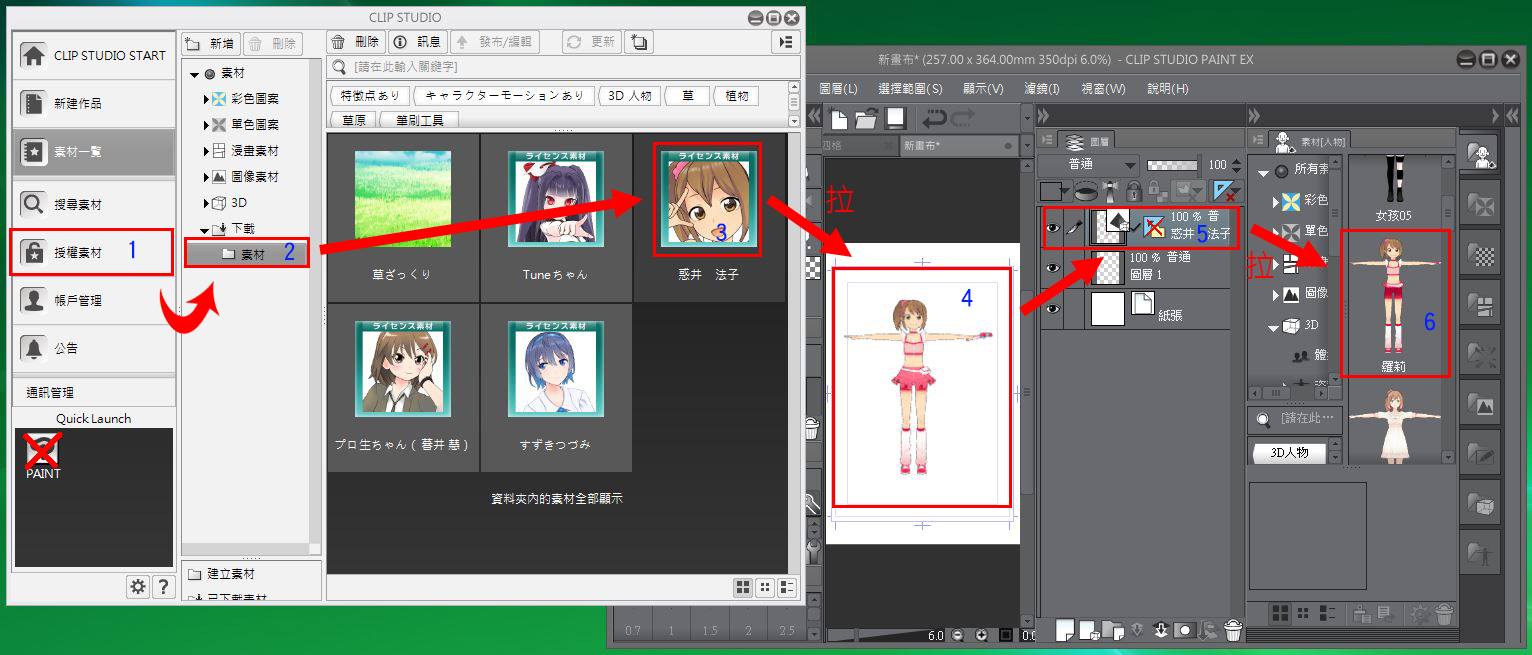Hide 紙張 paper layer
Image resolution: width=1532 pixels, height=655 pixels.
pos(1051,309)
